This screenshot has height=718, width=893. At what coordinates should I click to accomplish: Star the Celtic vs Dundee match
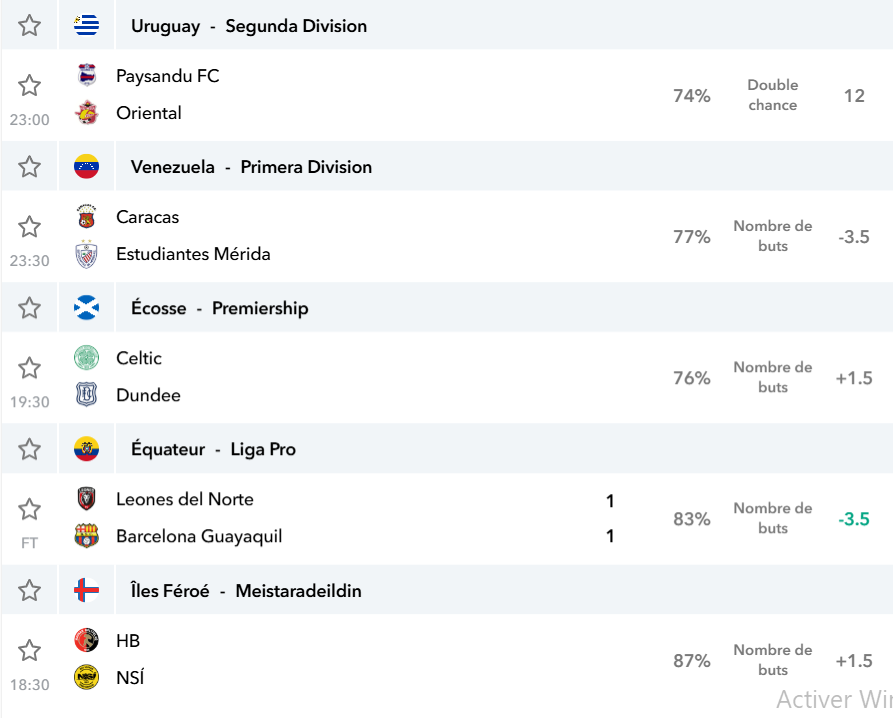[29, 368]
